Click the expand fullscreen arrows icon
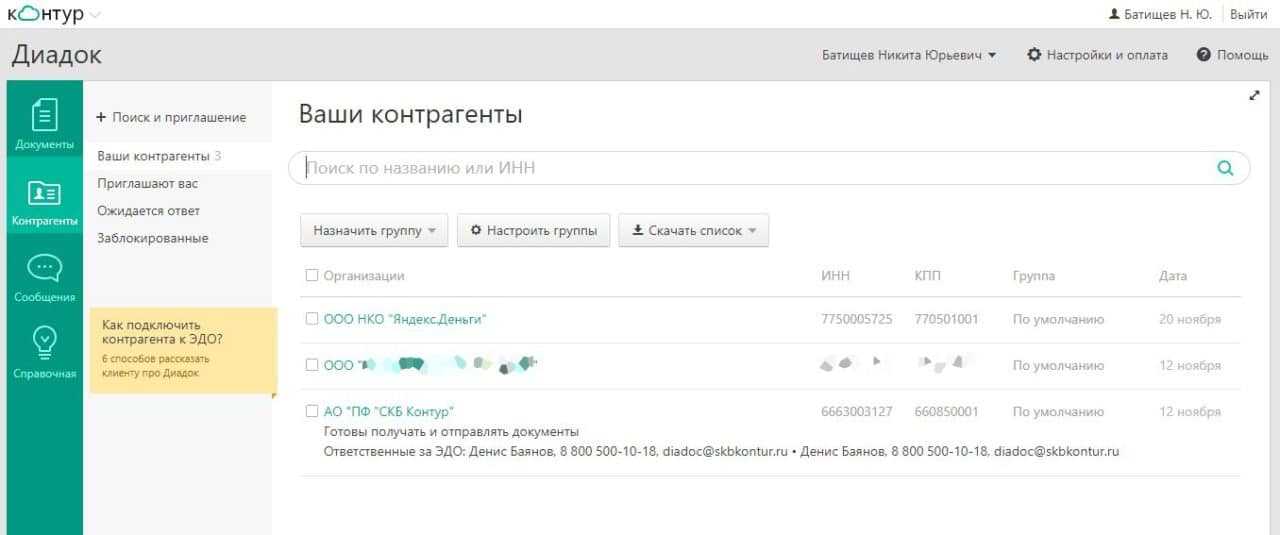The width and height of the screenshot is (1280, 535). (1254, 96)
